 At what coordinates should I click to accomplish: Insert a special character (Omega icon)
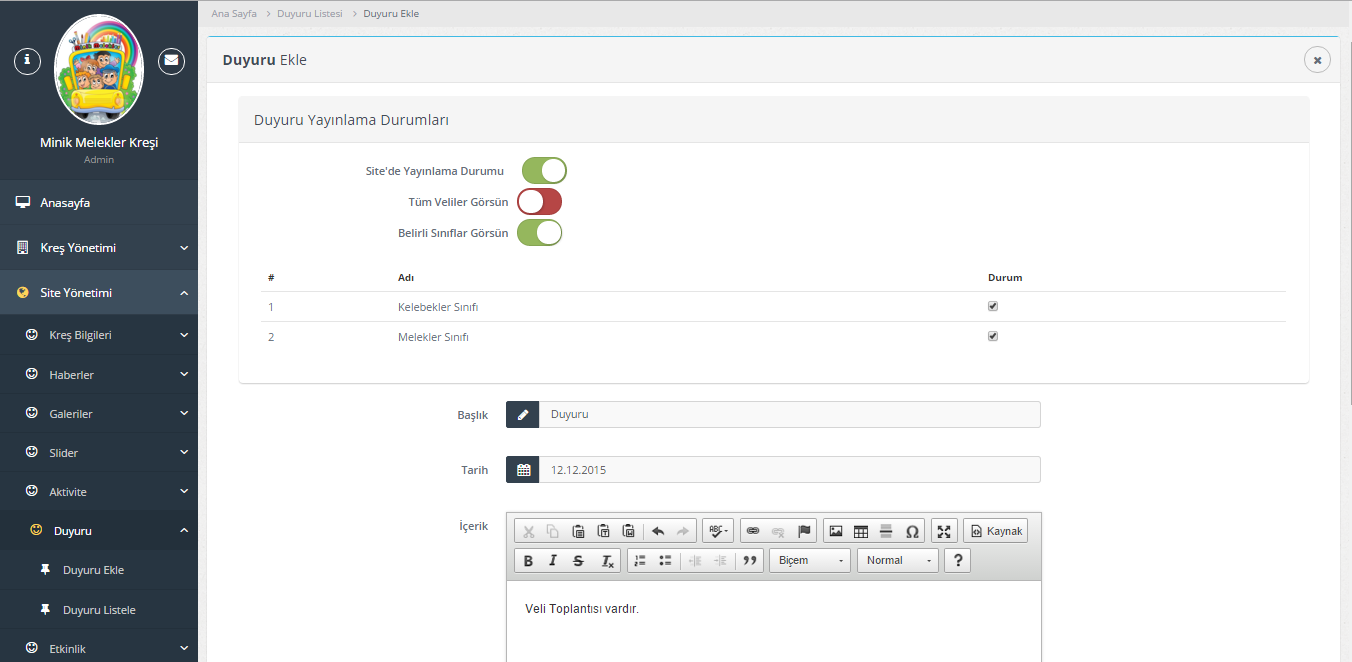point(912,531)
